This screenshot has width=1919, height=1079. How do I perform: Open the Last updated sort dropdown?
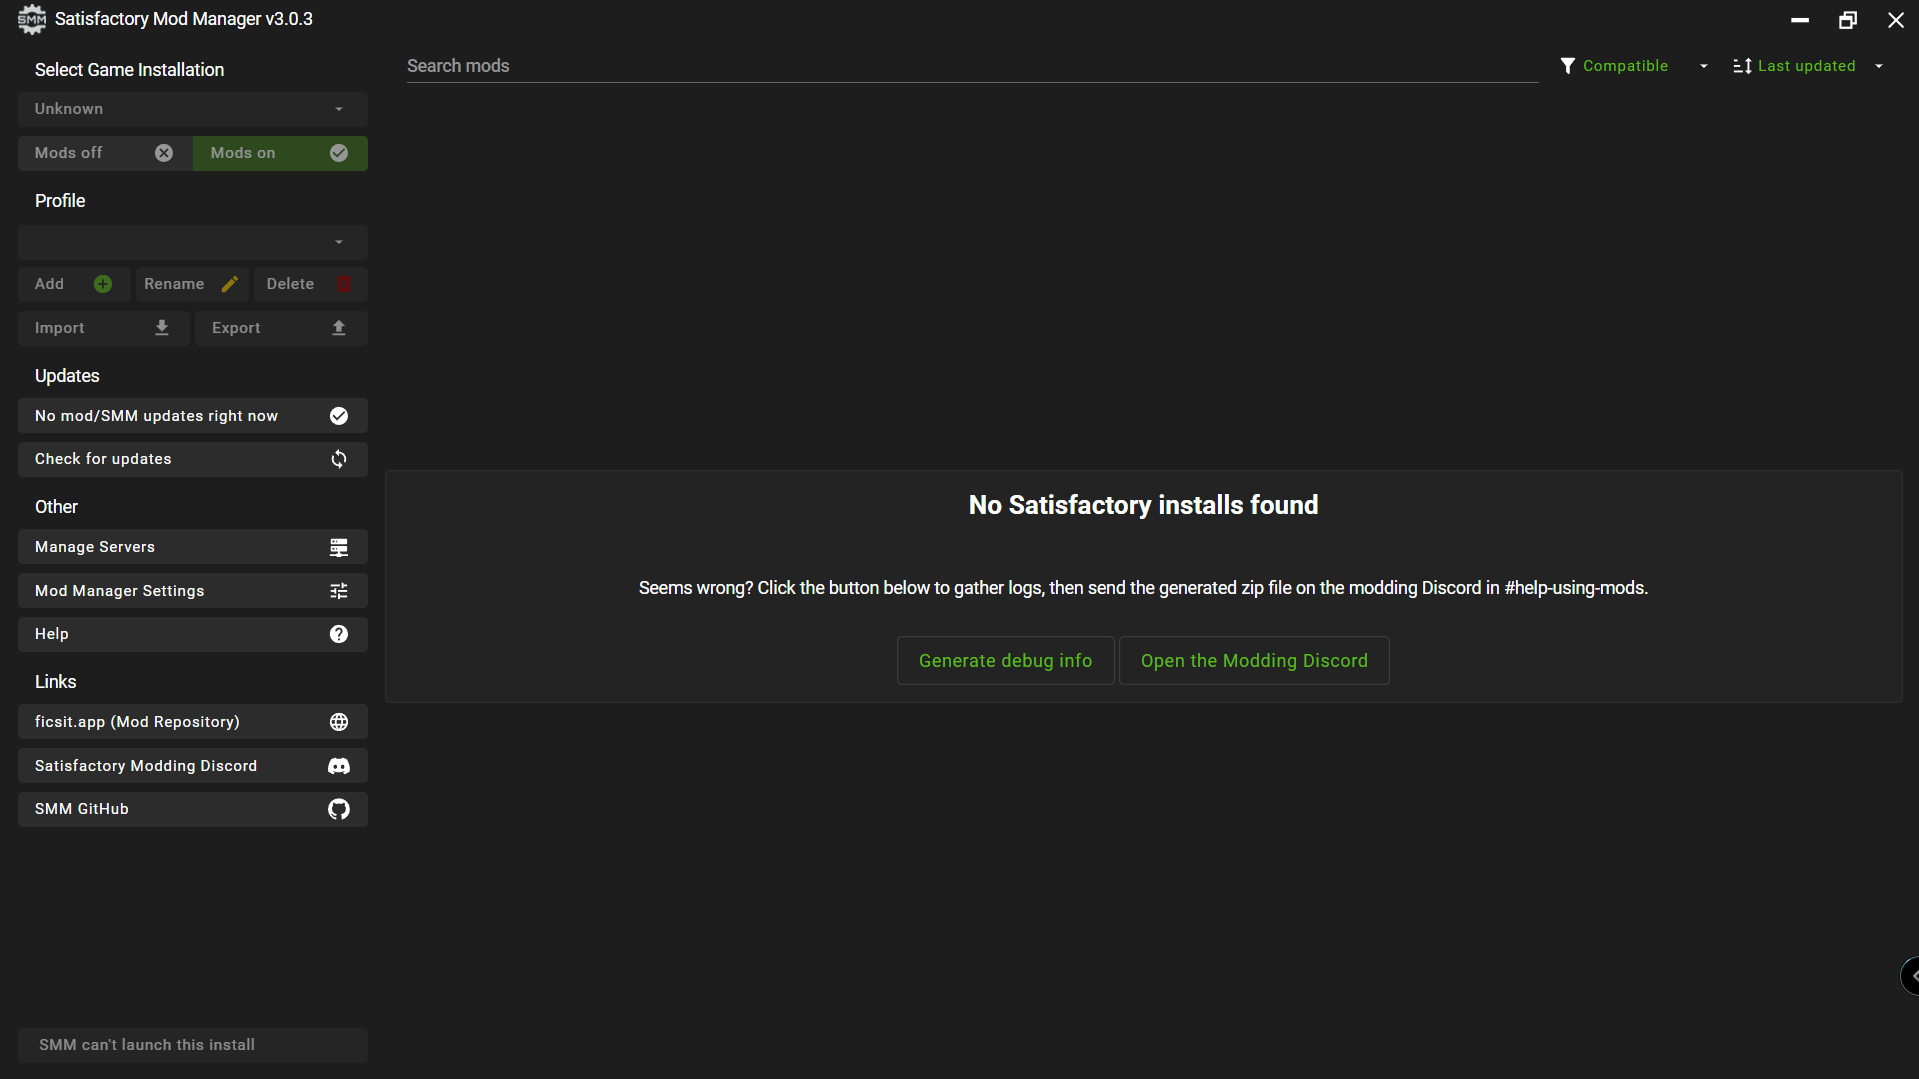point(1809,66)
